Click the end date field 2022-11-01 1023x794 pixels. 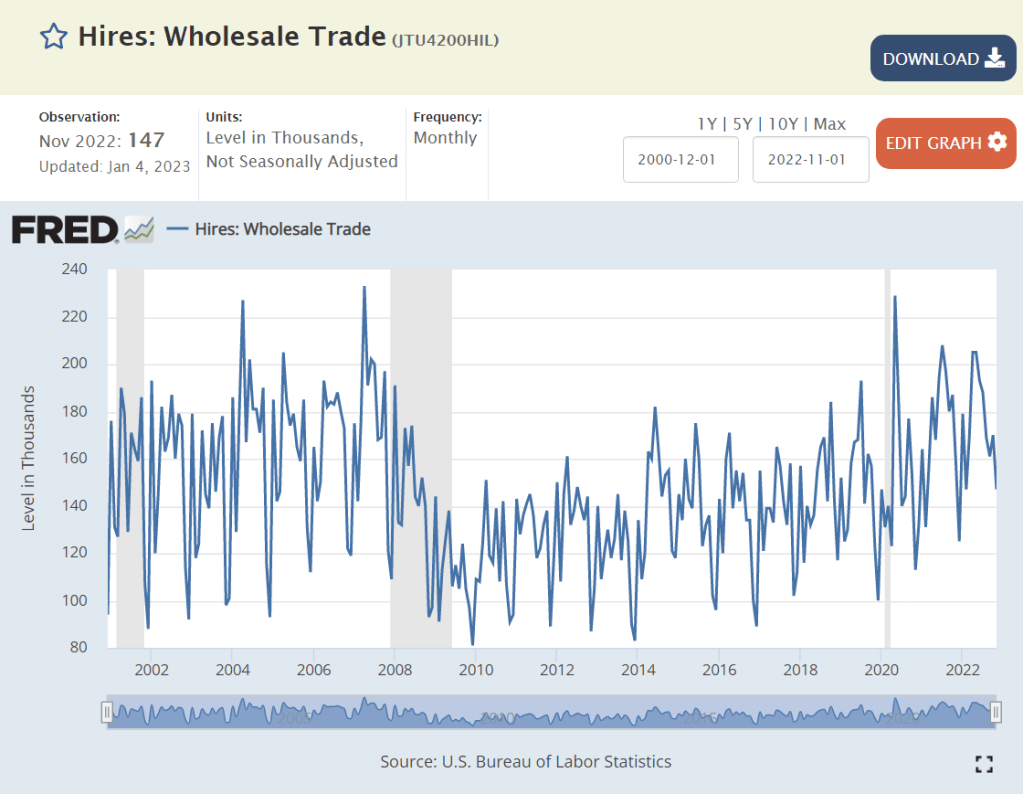click(x=810, y=160)
